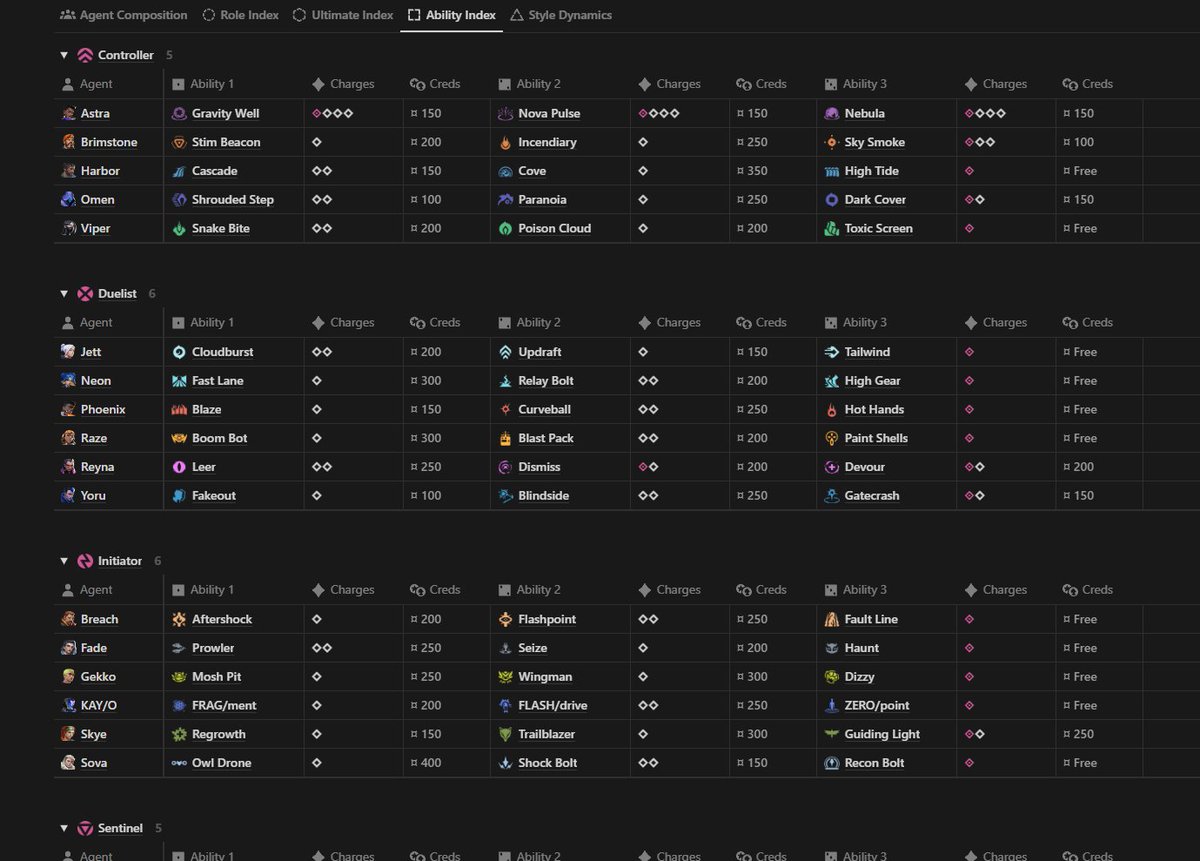Open the Skye agent row

point(94,734)
